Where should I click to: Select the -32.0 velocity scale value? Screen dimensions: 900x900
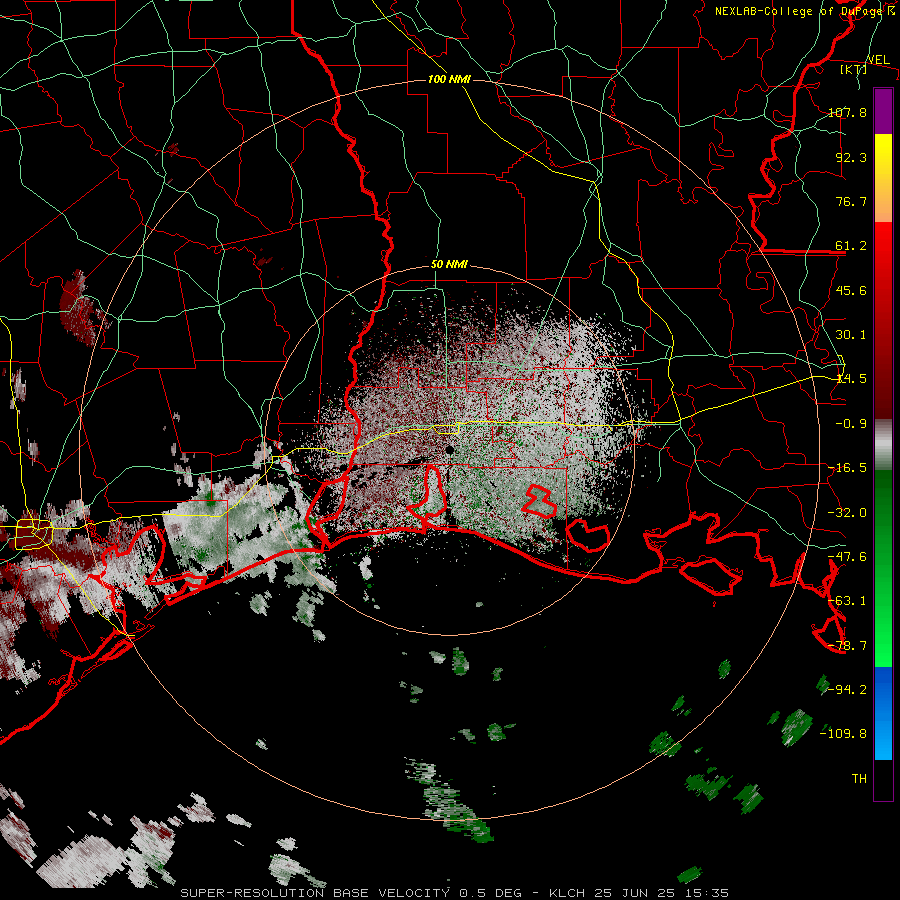pyautogui.click(x=848, y=512)
